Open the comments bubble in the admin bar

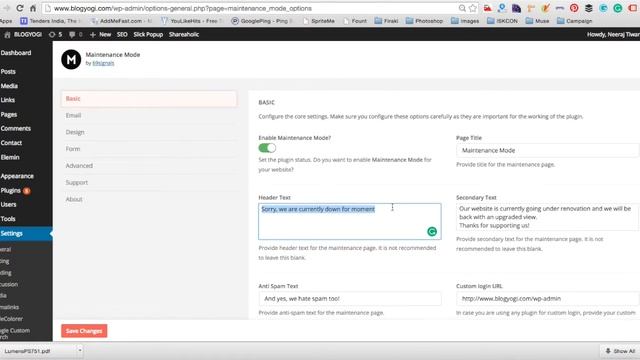[x=76, y=35]
